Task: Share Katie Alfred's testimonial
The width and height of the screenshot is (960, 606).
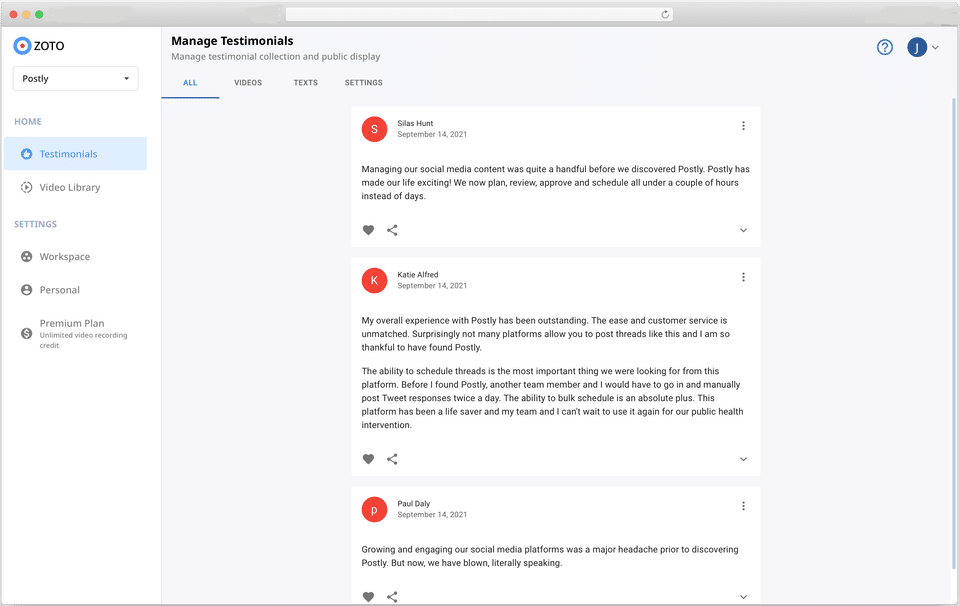Action: click(392, 459)
